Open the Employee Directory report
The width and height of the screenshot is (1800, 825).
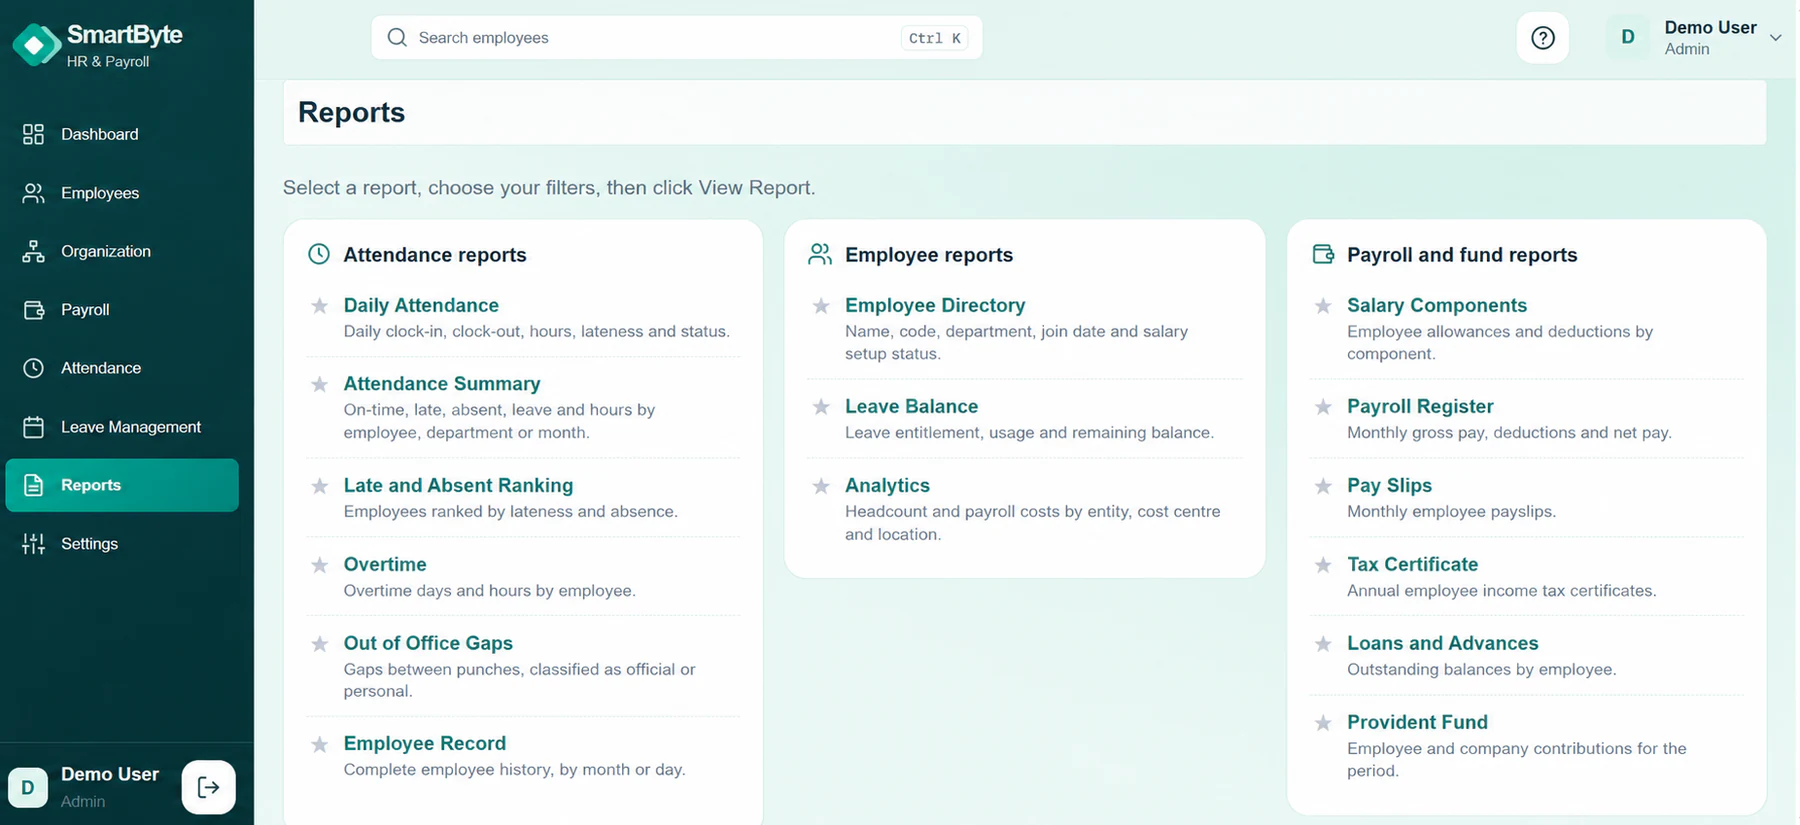click(935, 305)
